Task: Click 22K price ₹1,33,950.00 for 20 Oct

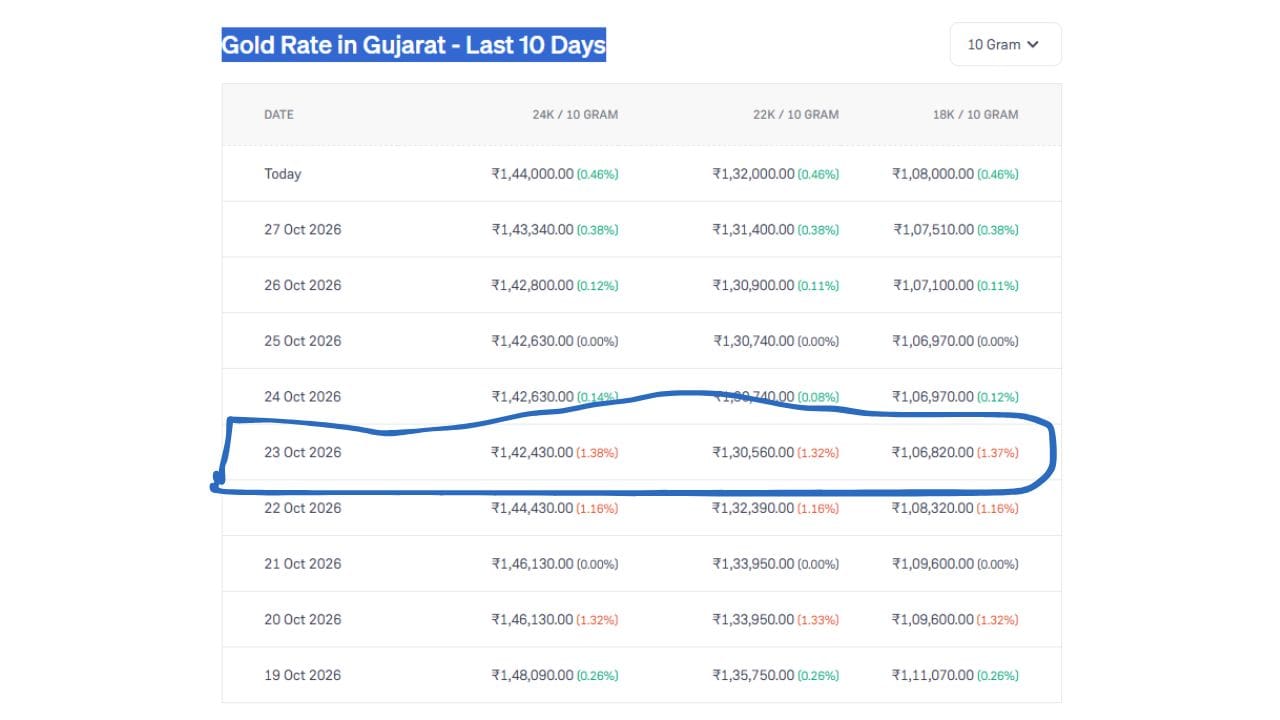Action: tap(753, 619)
